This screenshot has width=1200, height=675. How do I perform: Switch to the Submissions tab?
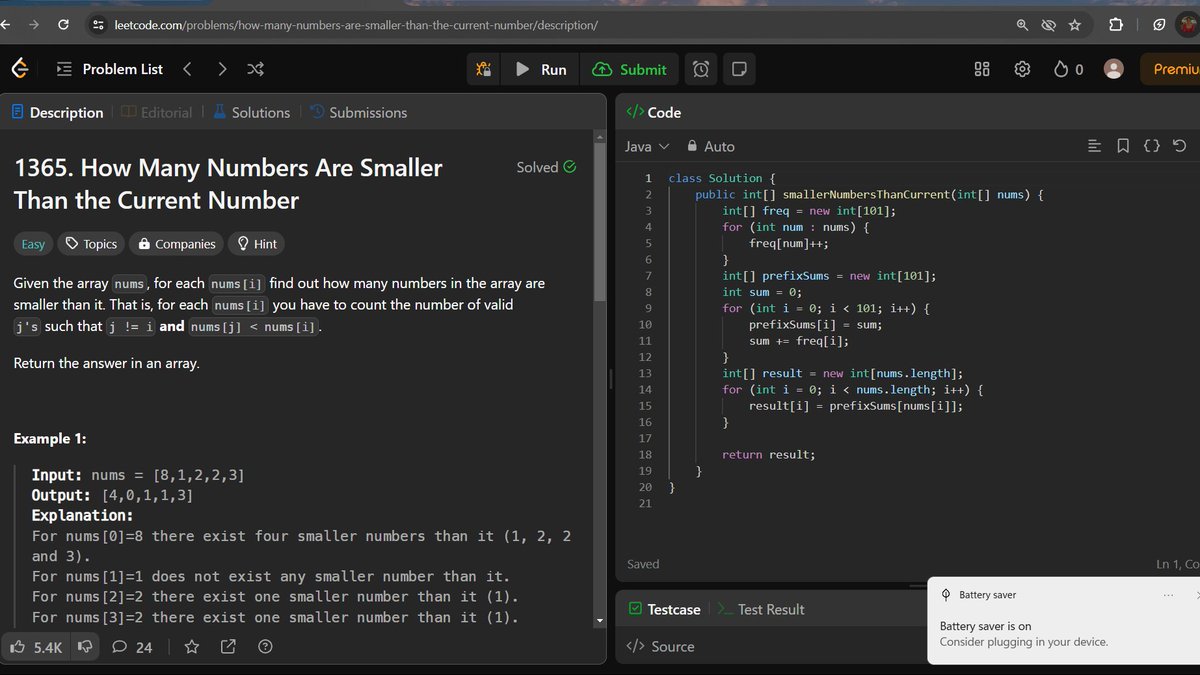359,112
